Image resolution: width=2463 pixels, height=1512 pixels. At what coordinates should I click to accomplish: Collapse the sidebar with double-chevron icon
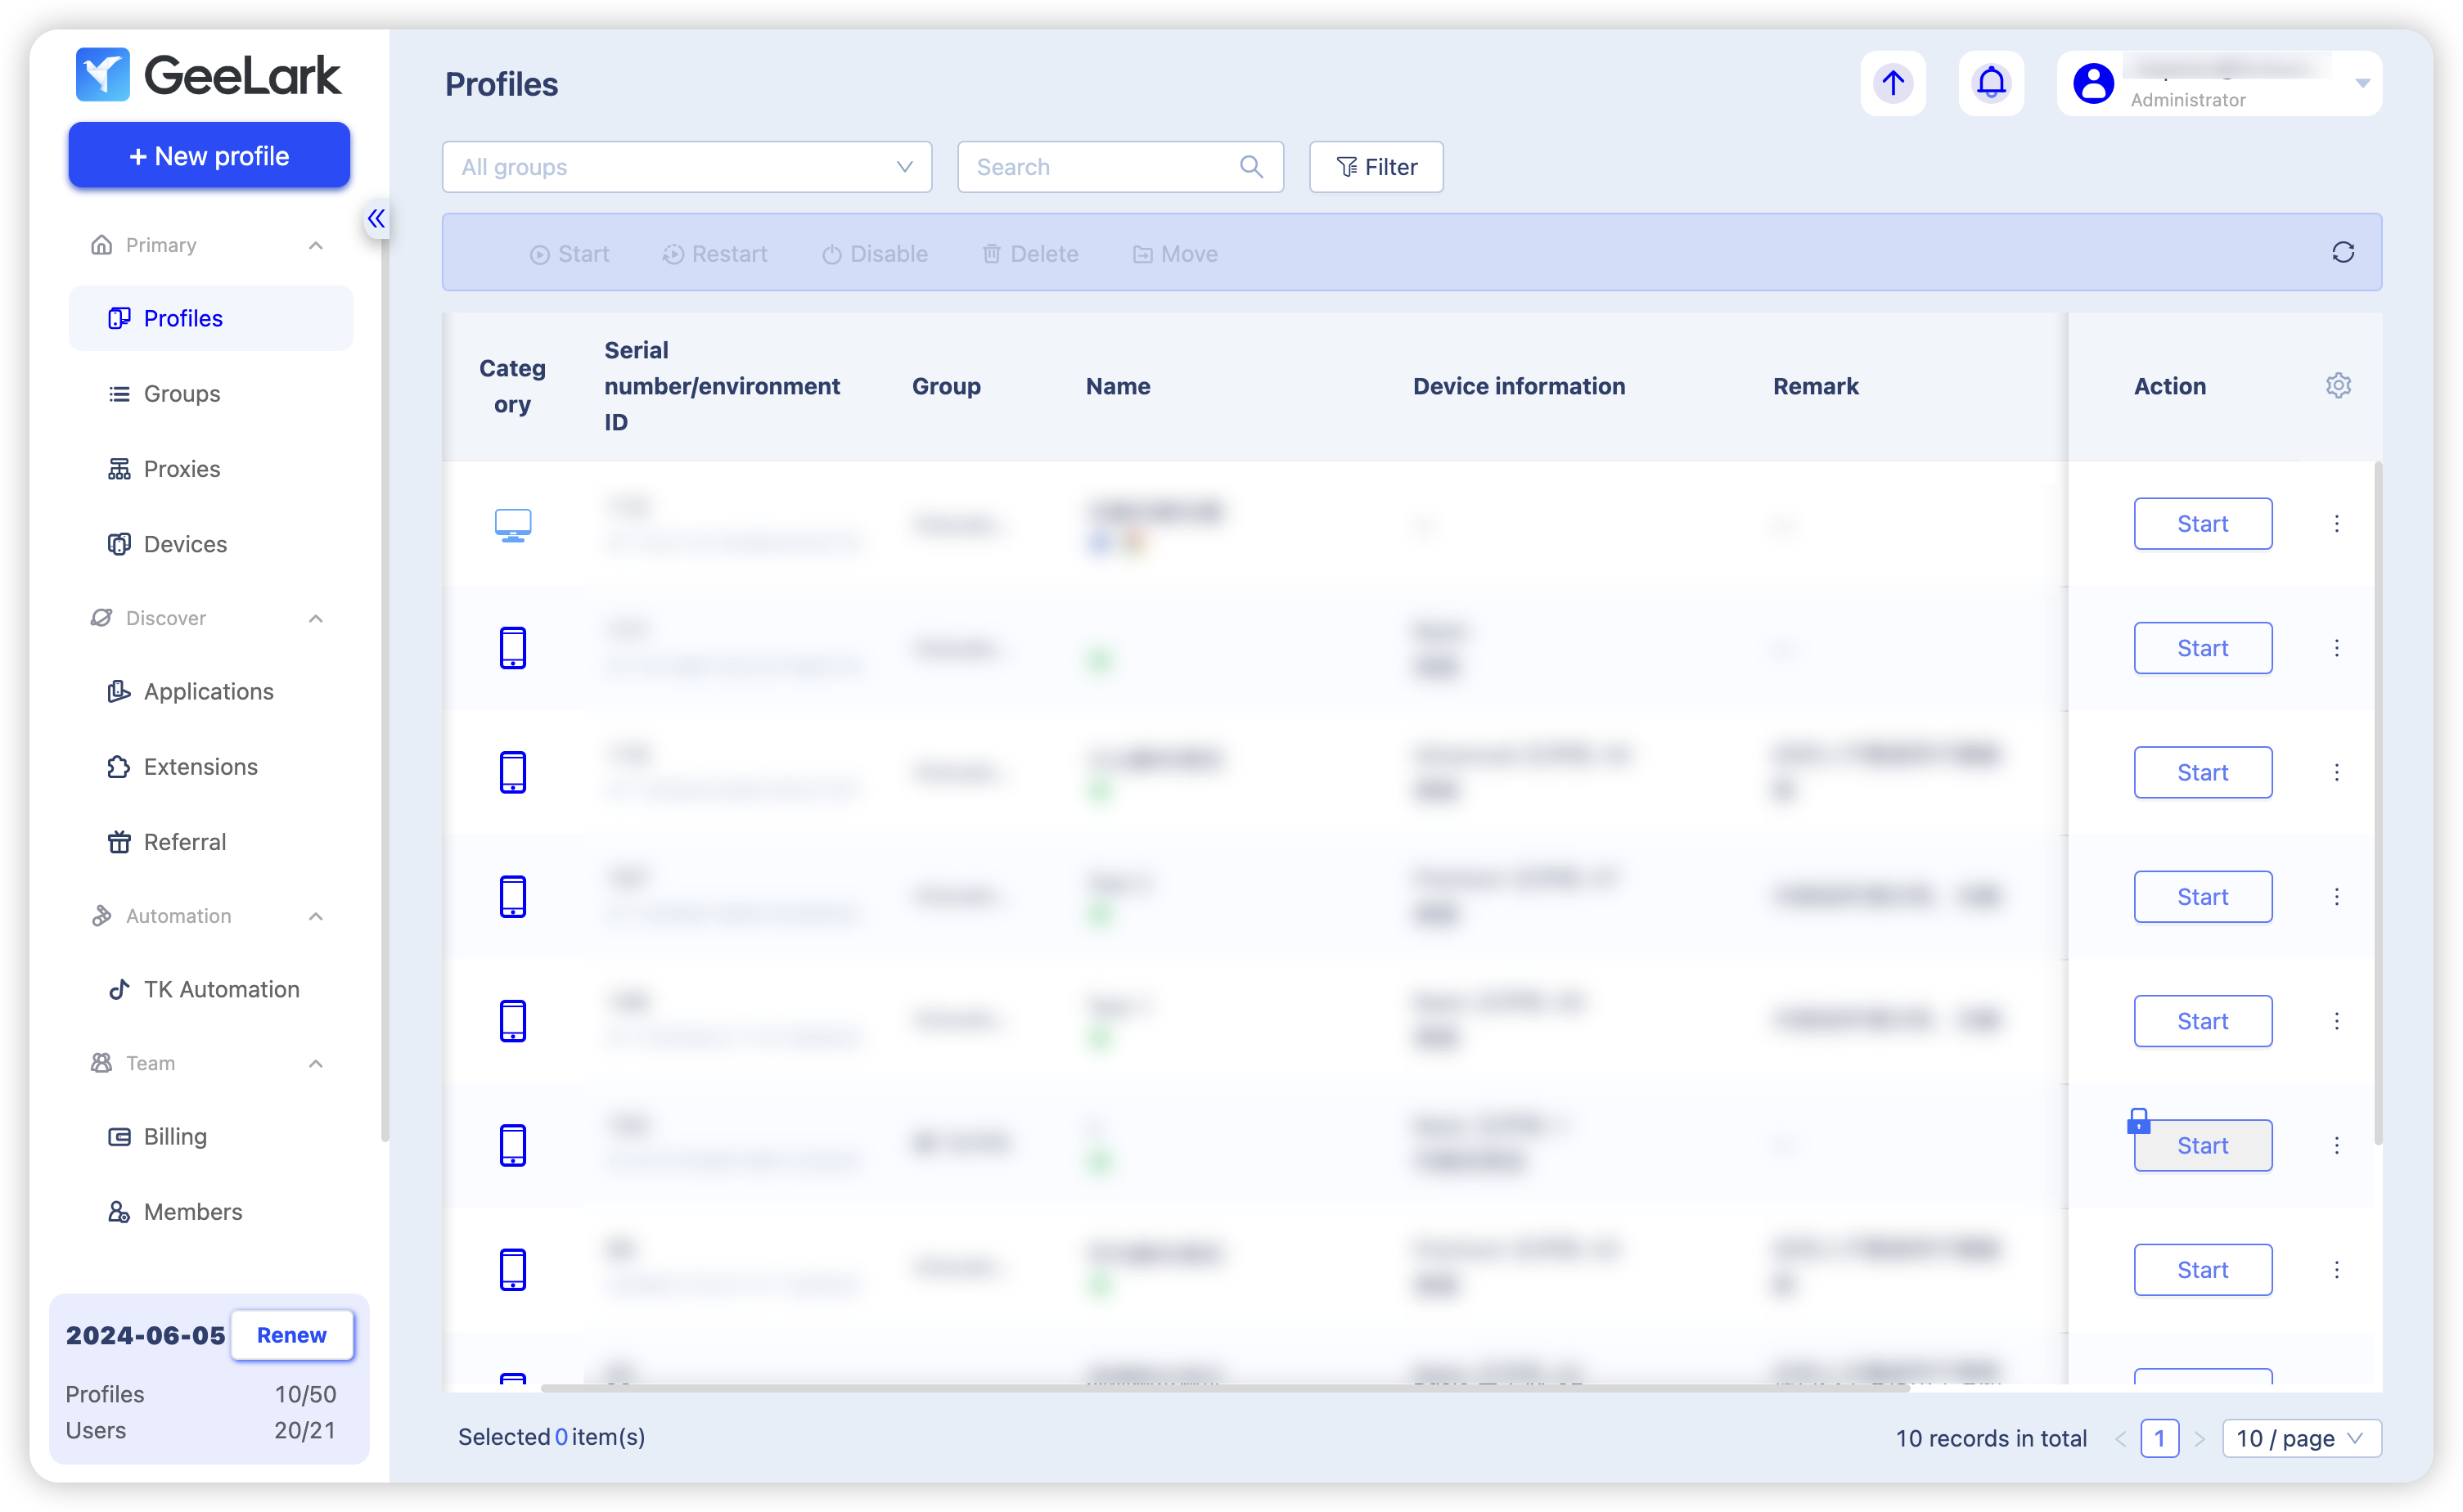(376, 219)
